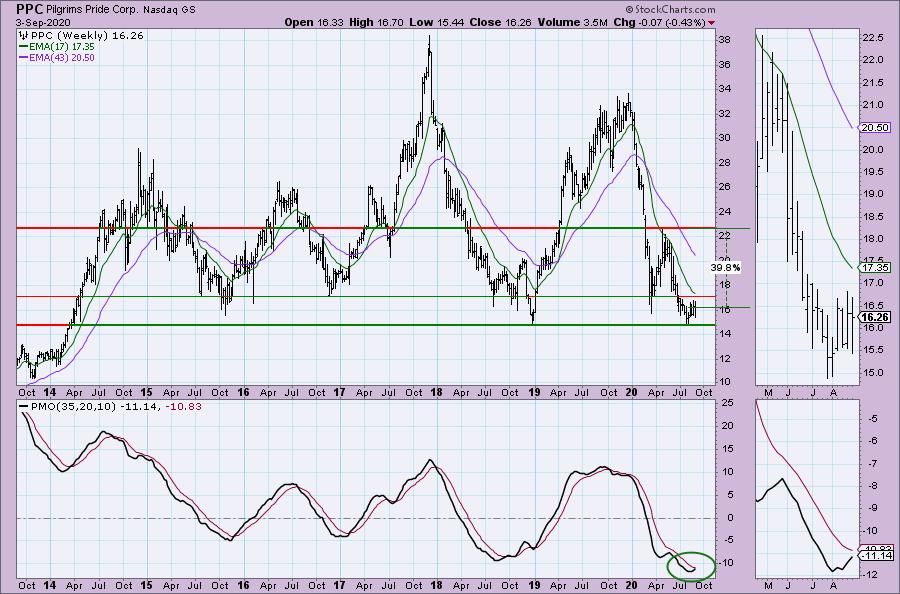Click the Volume 3.5M value
Screen dimensions: 900x594
573,22
